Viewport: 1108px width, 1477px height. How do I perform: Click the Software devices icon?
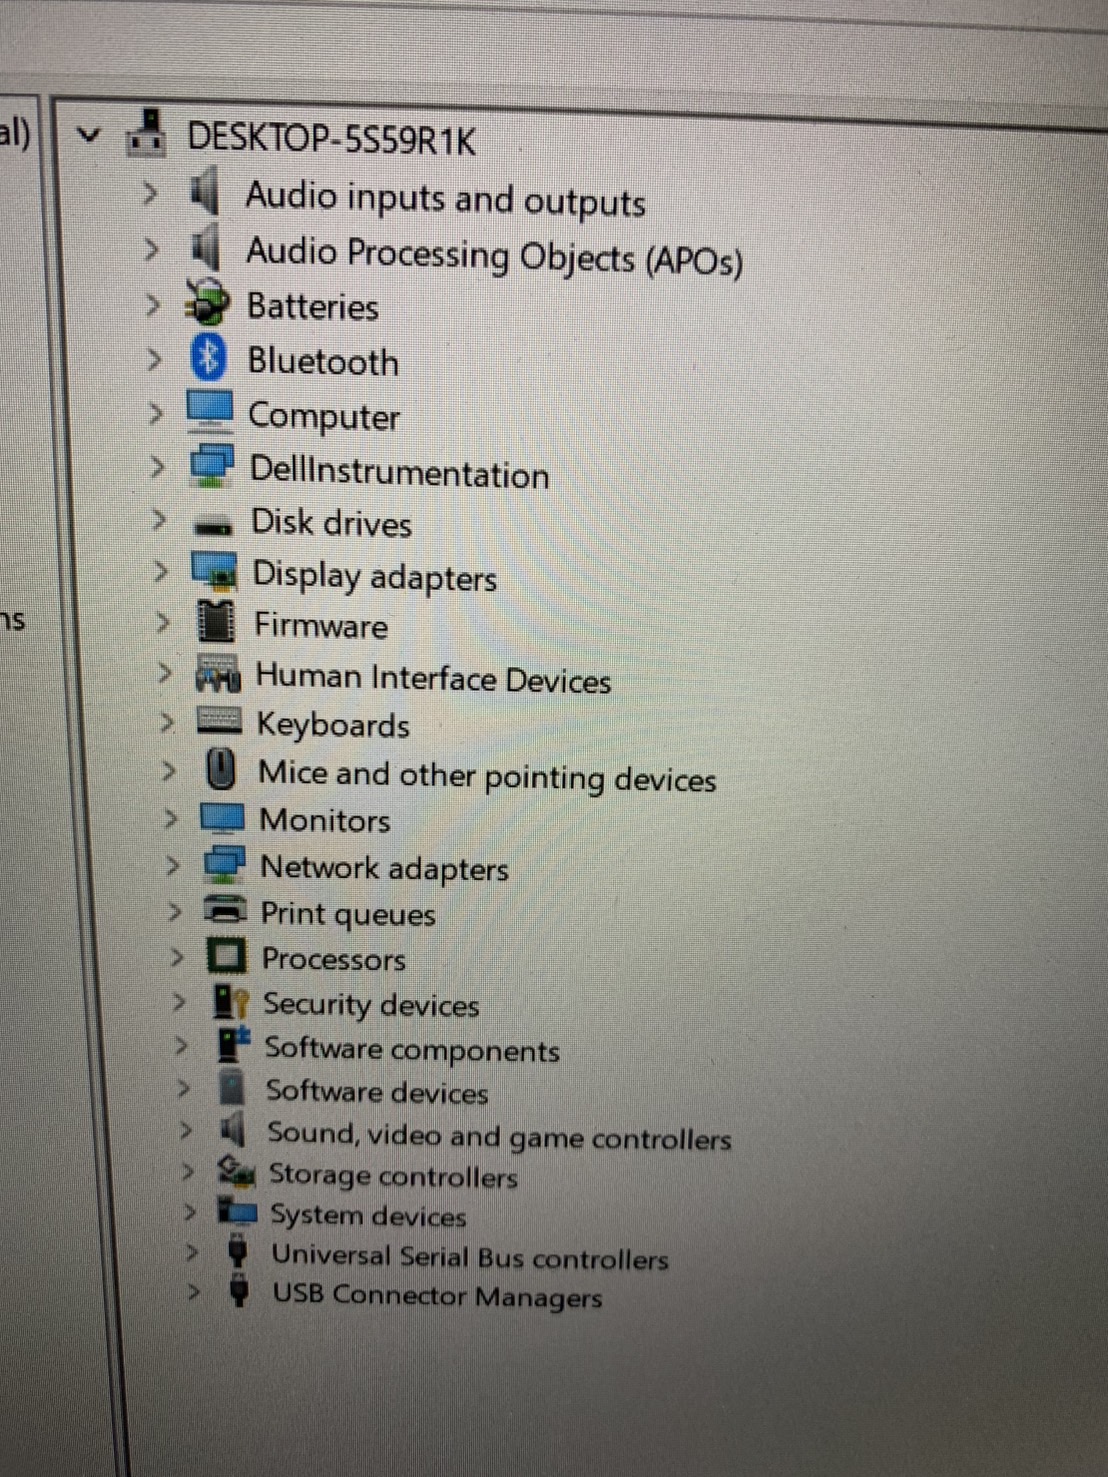click(232, 1088)
